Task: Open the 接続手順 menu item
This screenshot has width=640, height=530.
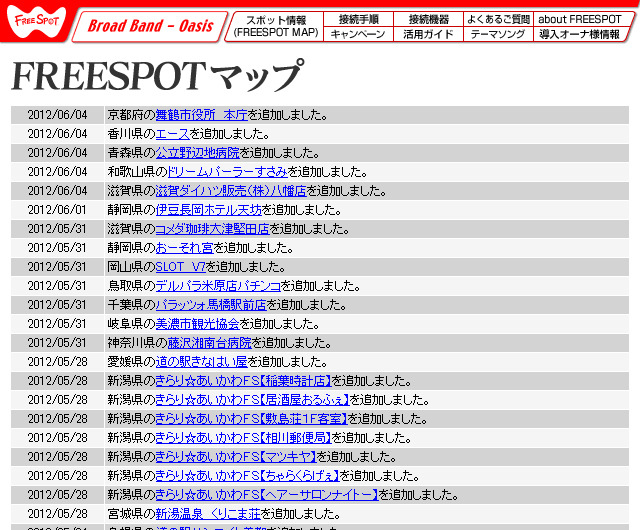Action: (358, 19)
